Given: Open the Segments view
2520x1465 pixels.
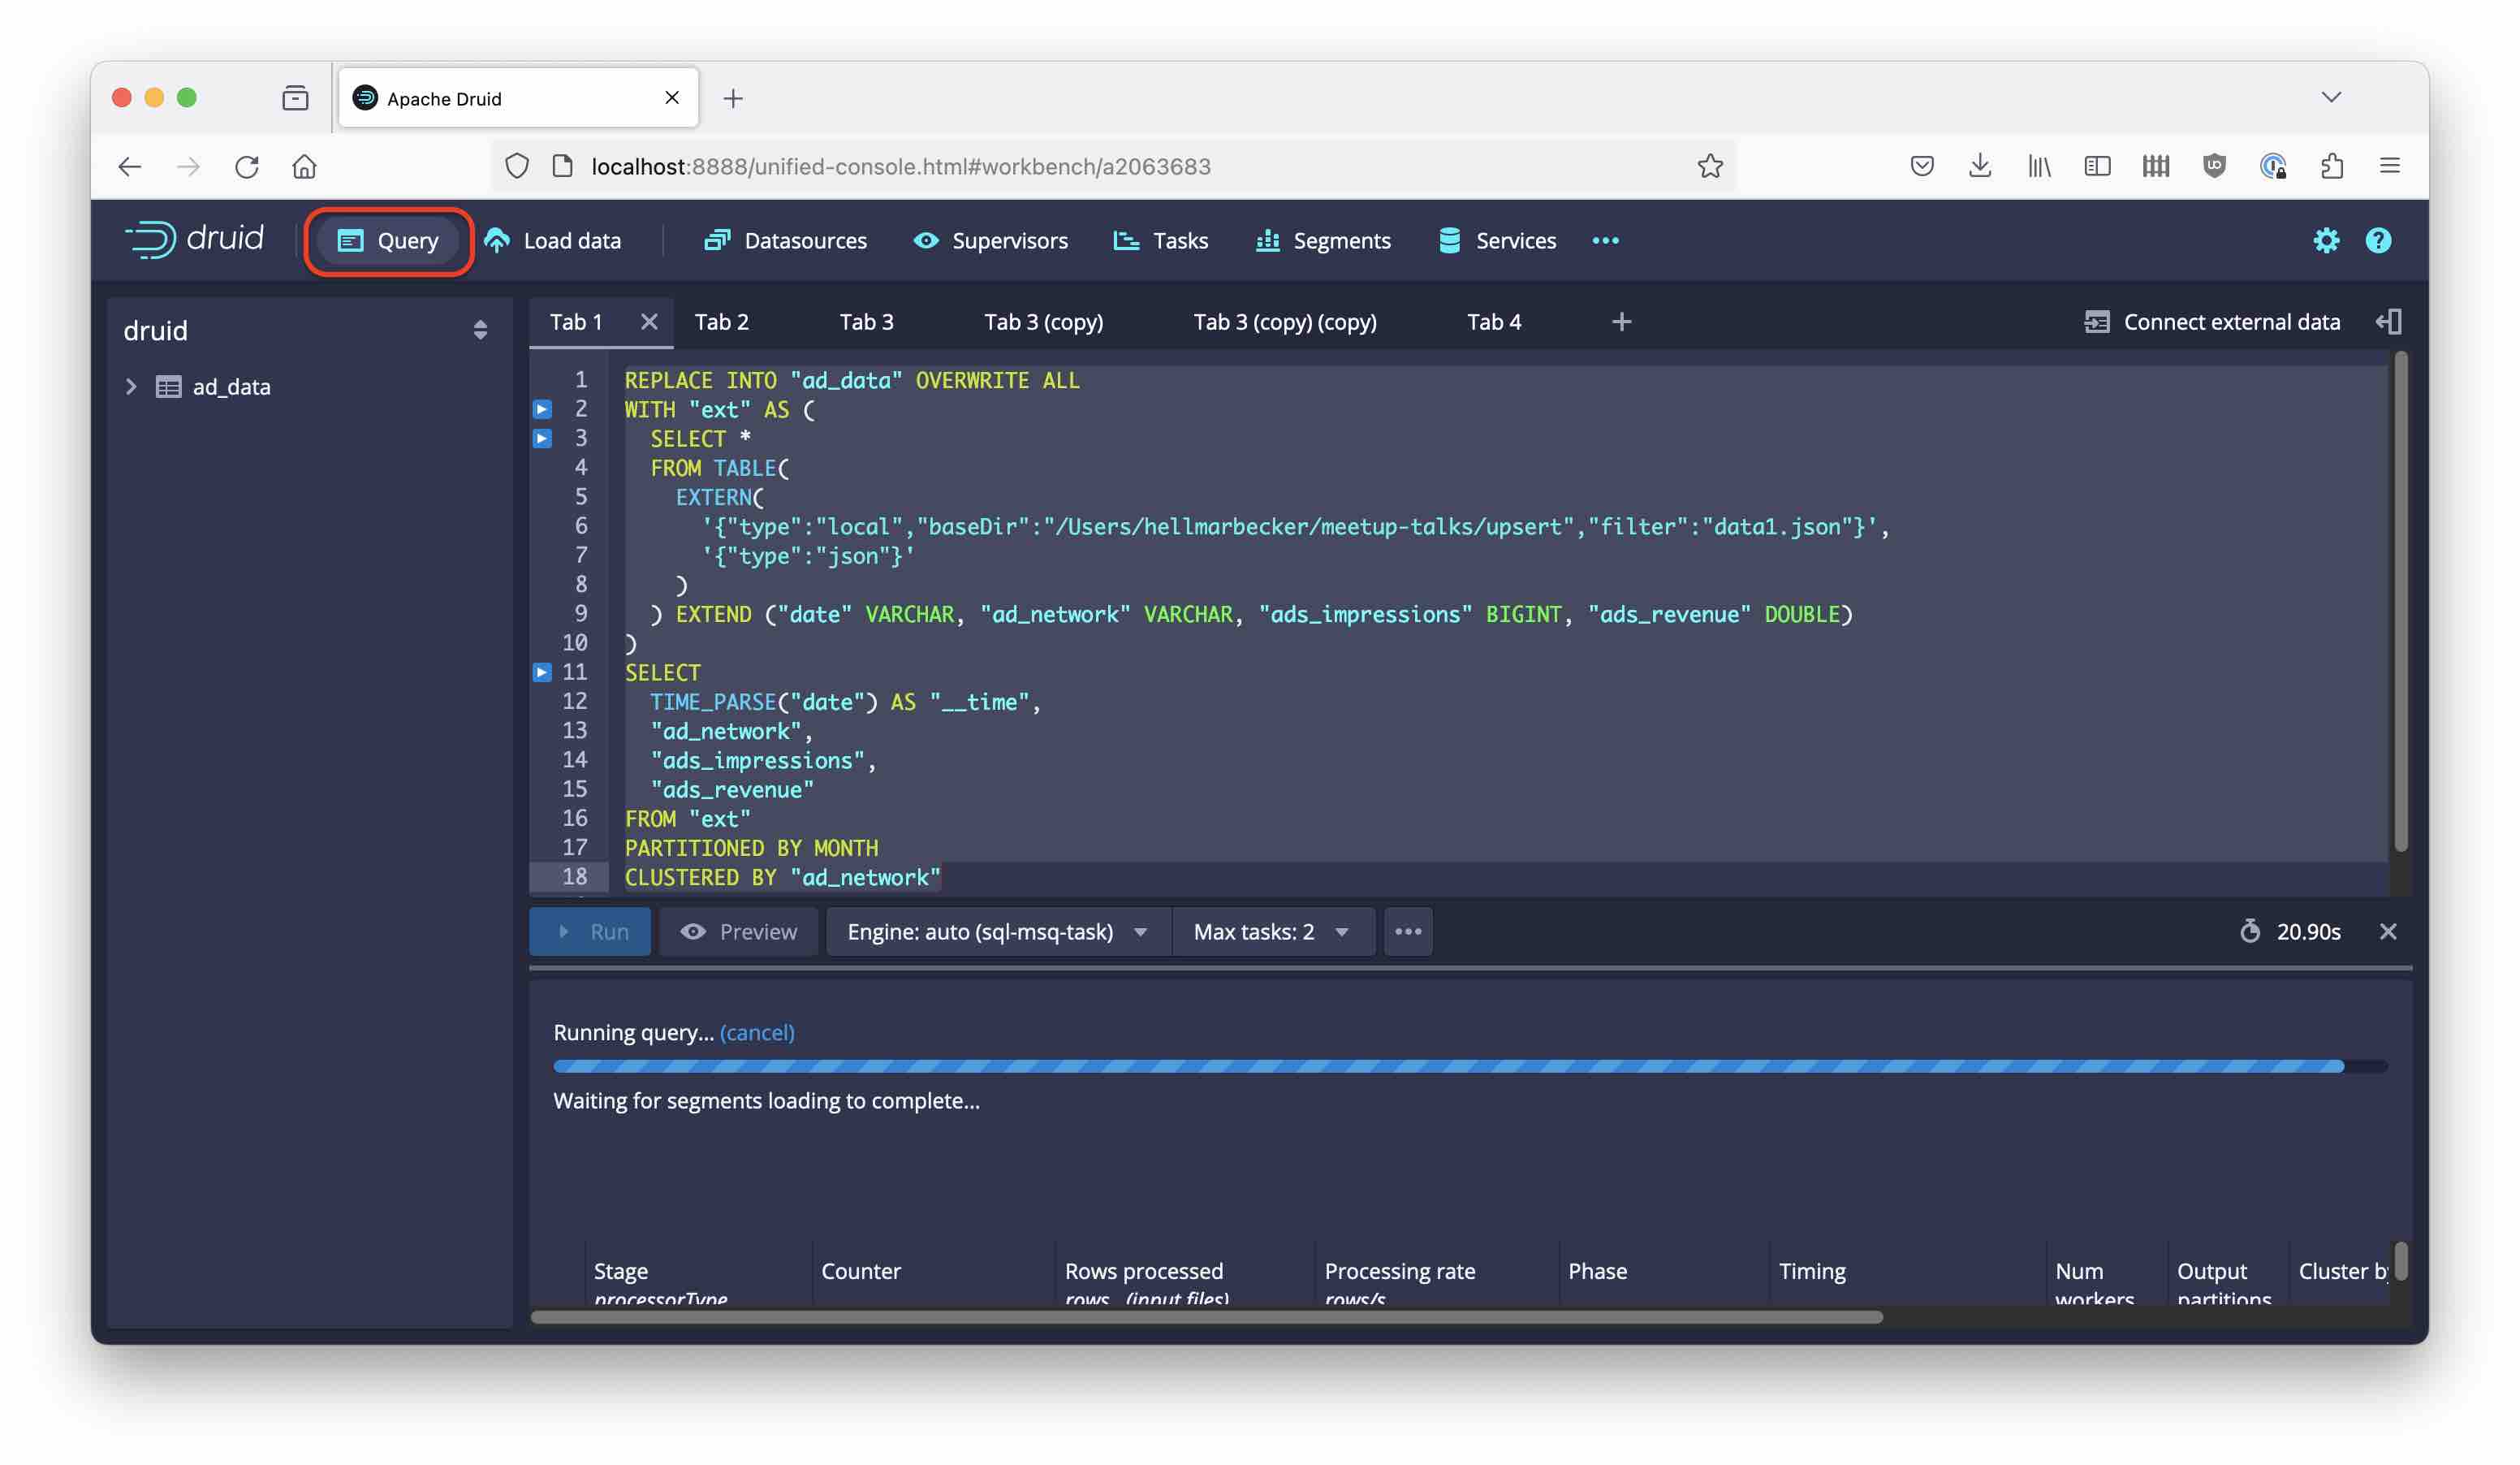Looking at the screenshot, I should (x=1342, y=240).
